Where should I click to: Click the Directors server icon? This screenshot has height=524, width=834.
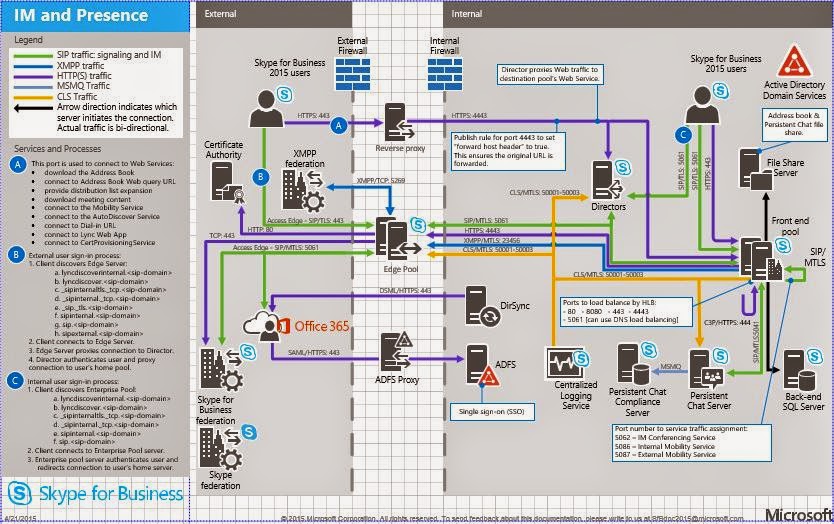607,180
